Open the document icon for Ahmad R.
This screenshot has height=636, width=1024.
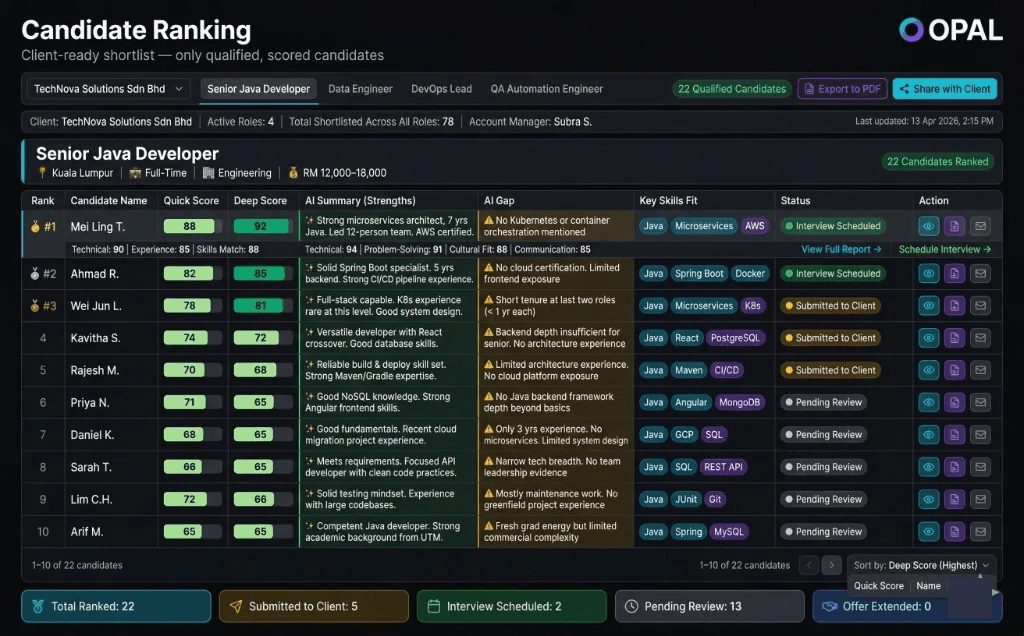pyautogui.click(x=954, y=274)
